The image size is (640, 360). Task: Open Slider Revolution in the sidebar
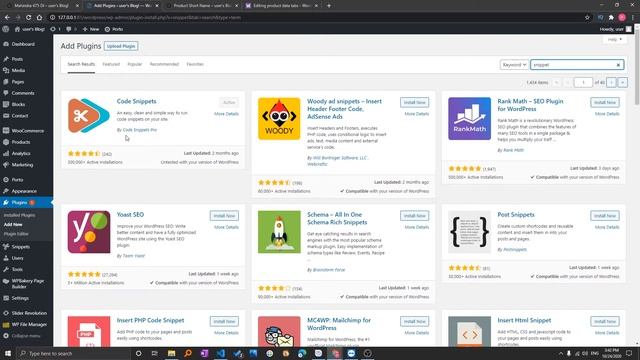(x=29, y=313)
